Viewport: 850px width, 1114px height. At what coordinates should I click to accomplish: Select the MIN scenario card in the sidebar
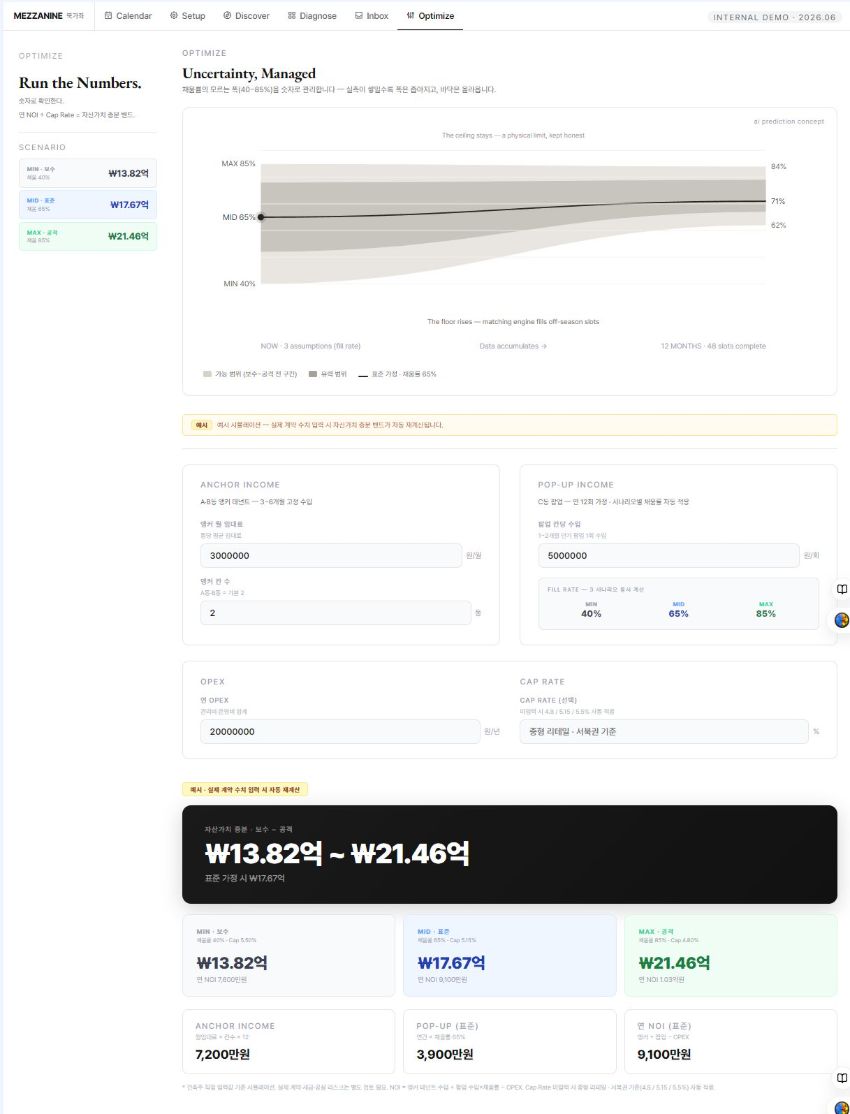(87, 173)
